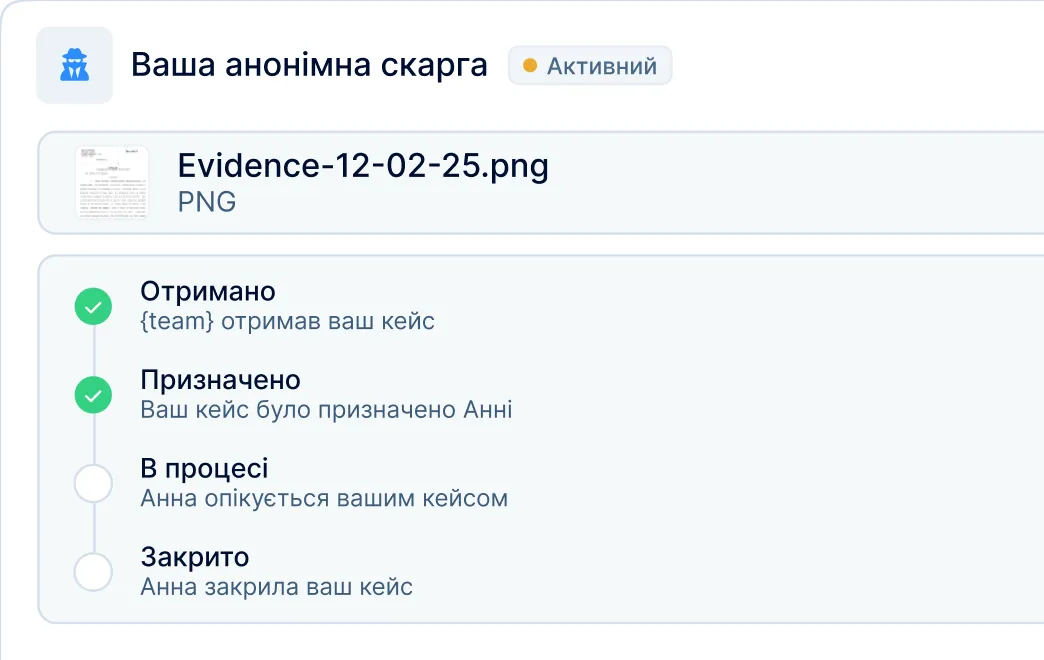
Task: Click the PNG file type label
Action: (x=207, y=202)
